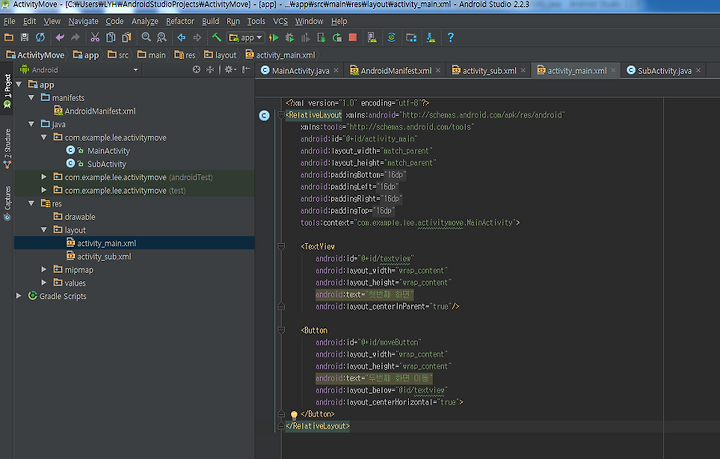This screenshot has width=720, height=459.
Task: Open Replace with the second magnifier icon
Action: pos(162,38)
